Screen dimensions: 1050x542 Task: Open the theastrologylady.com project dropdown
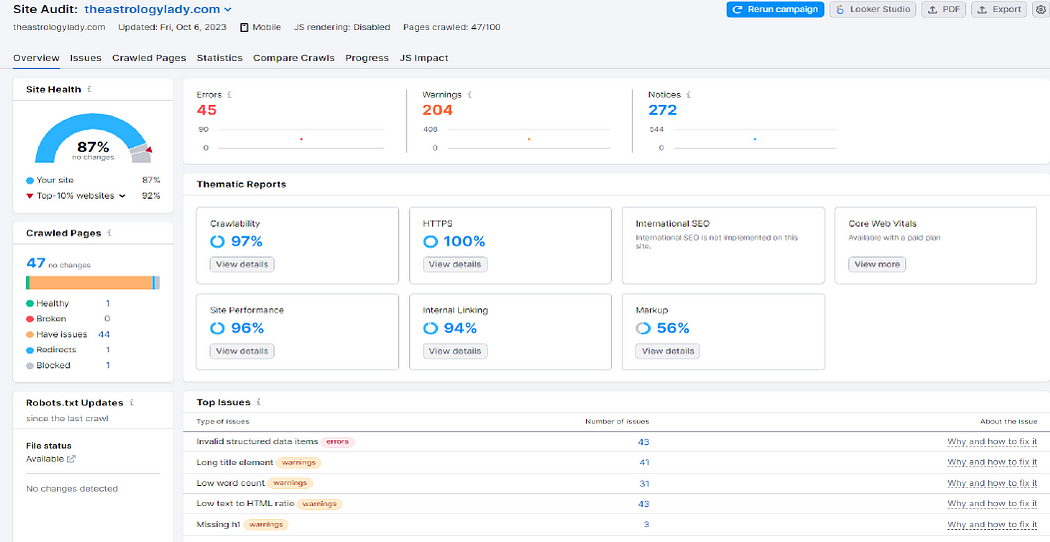157,9
